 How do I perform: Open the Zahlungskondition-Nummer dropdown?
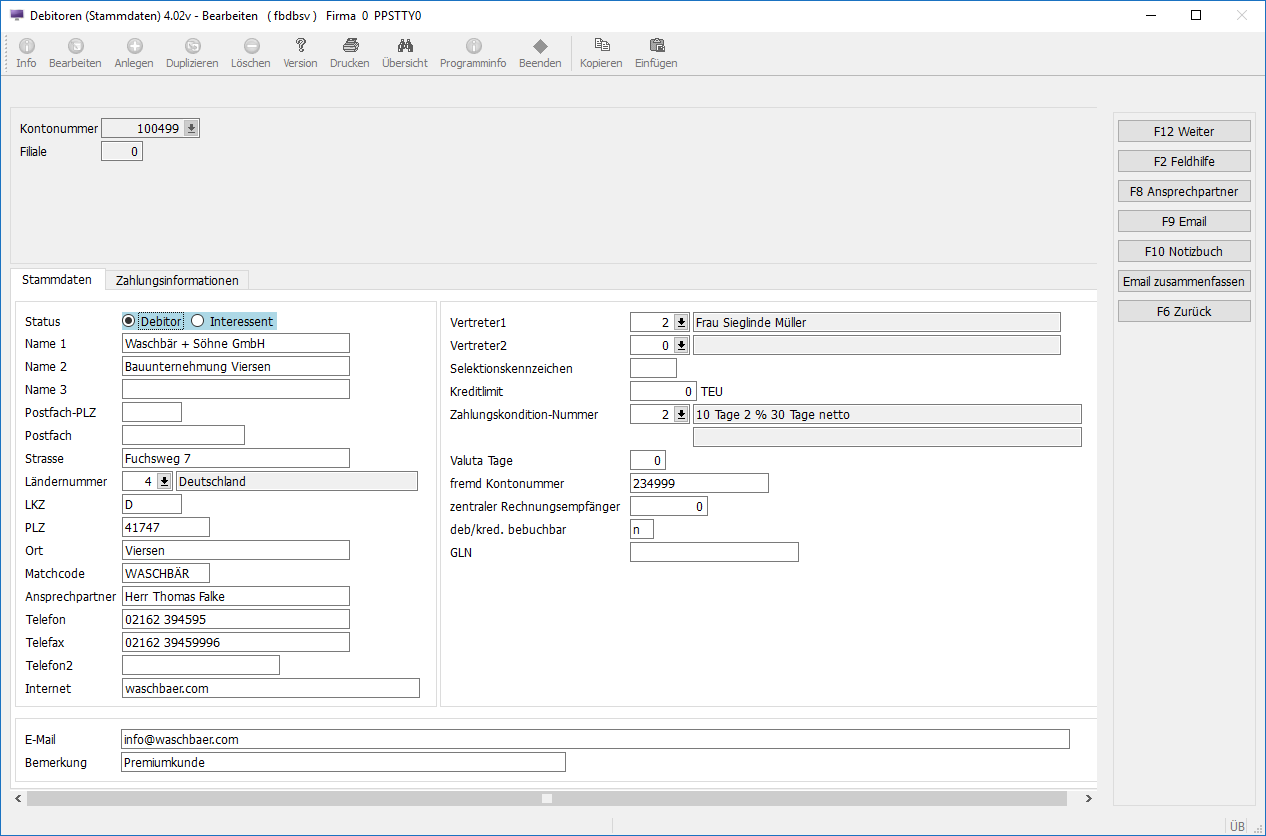[681, 414]
